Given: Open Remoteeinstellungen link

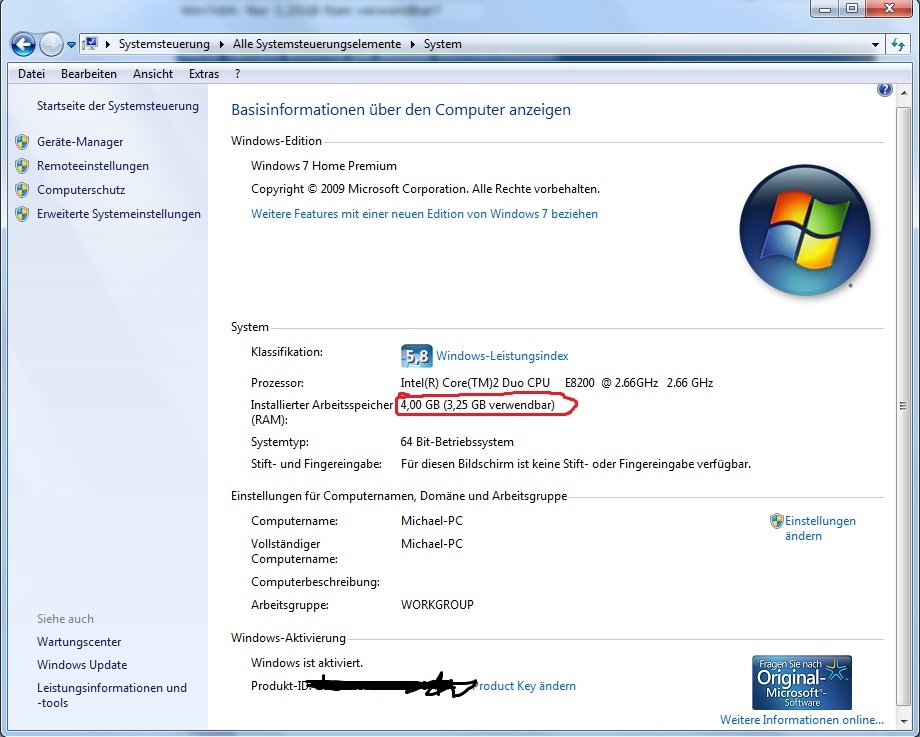Looking at the screenshot, I should [93, 166].
